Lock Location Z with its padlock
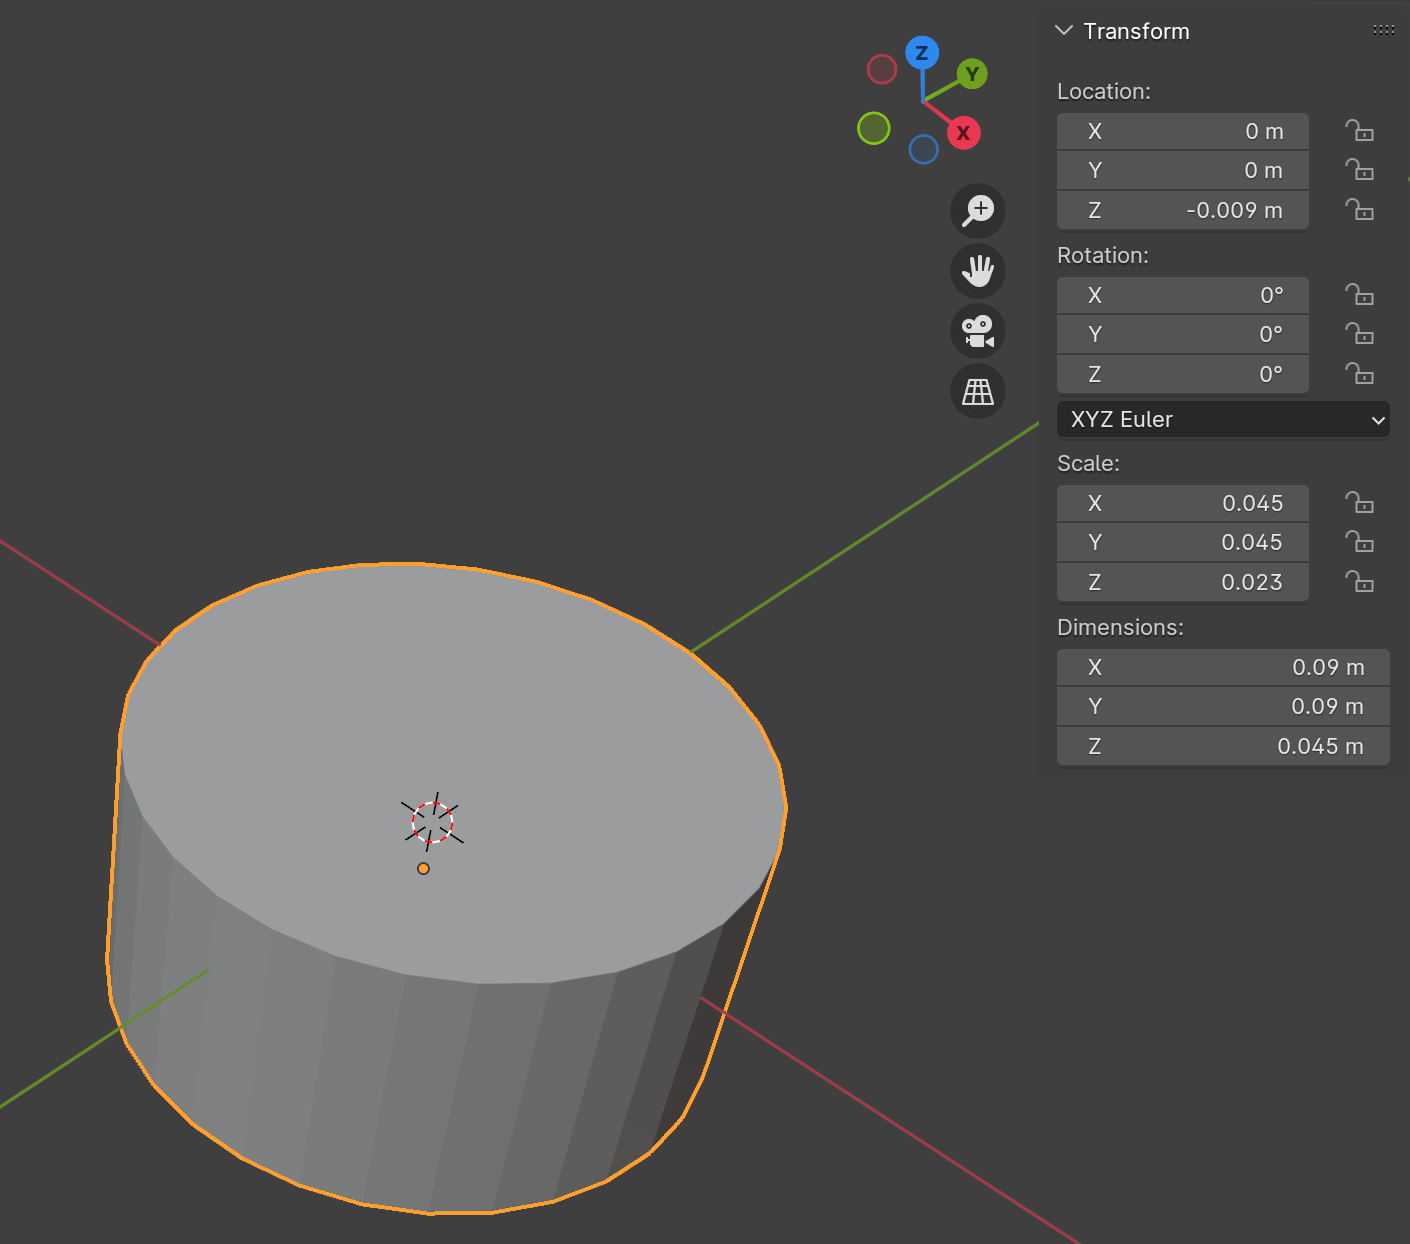The width and height of the screenshot is (1410, 1244). (x=1359, y=210)
